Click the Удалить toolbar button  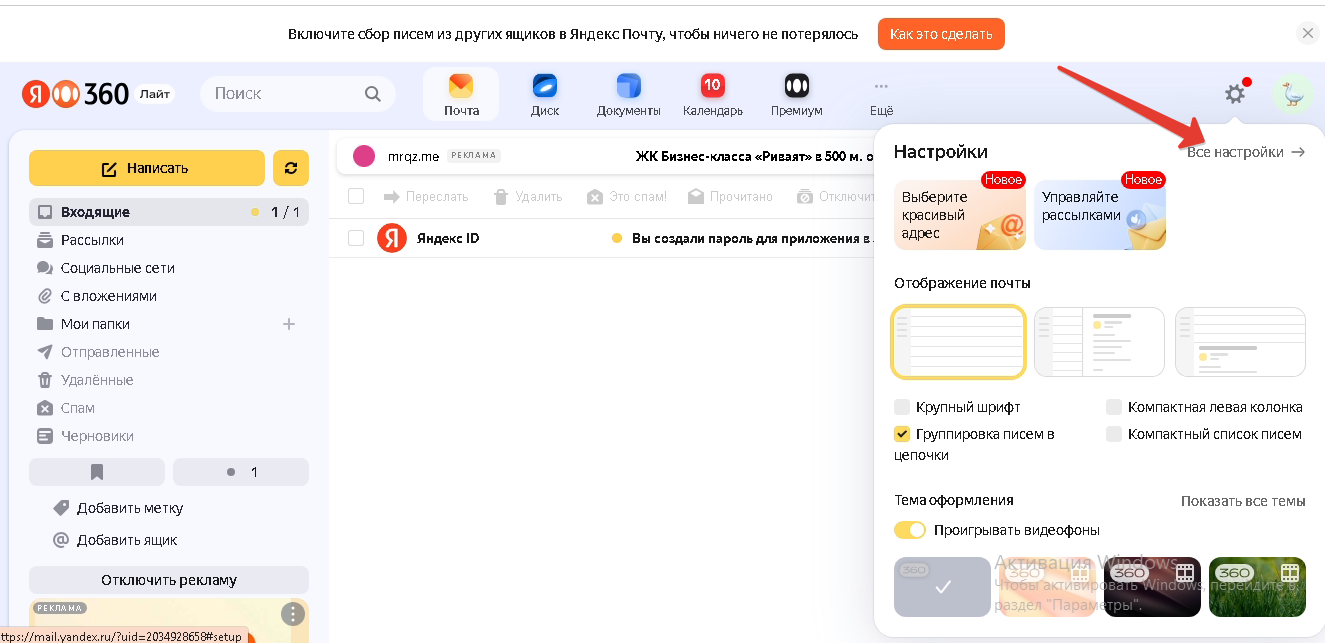tap(528, 197)
